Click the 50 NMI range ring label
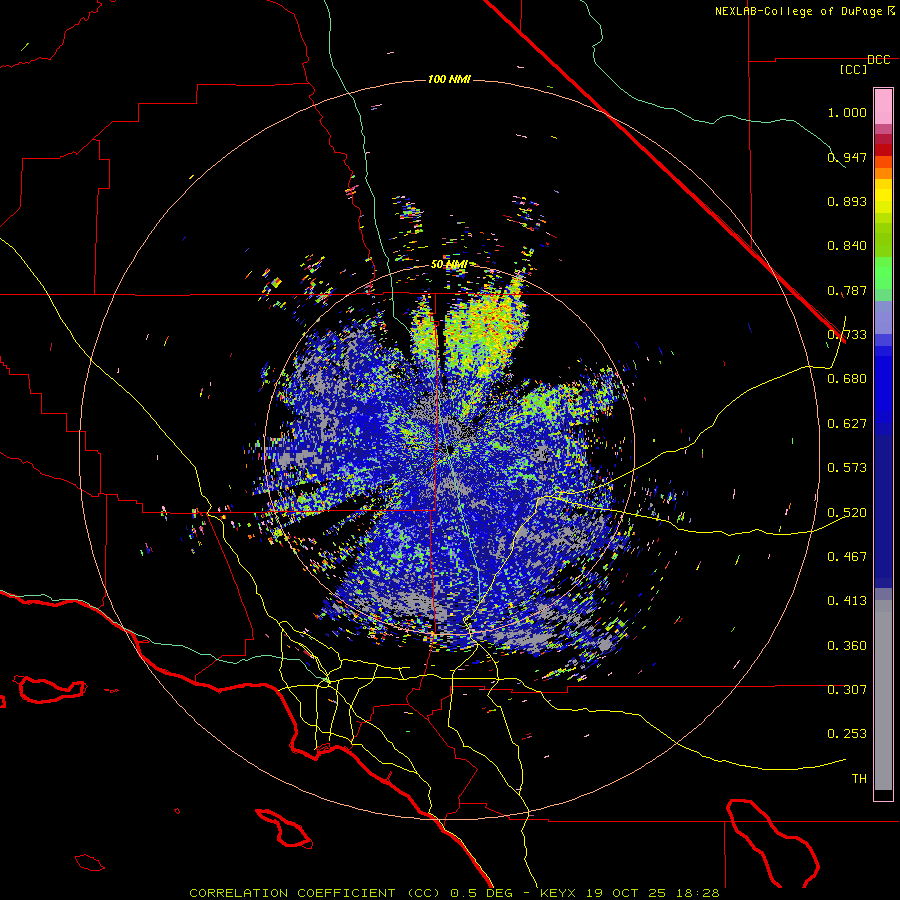Viewport: 900px width, 900px height. [x=448, y=265]
